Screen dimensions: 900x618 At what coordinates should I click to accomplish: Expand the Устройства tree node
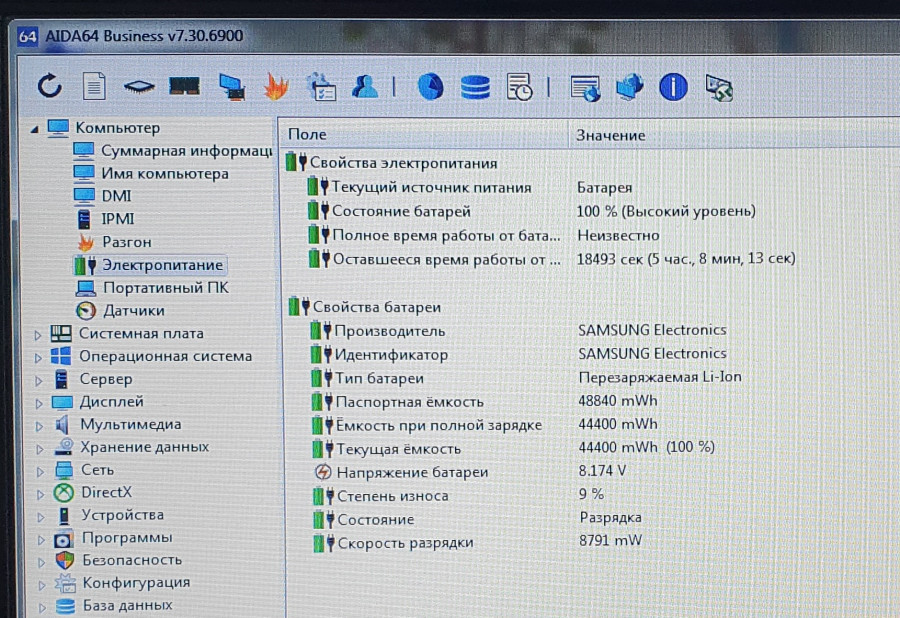tap(41, 517)
